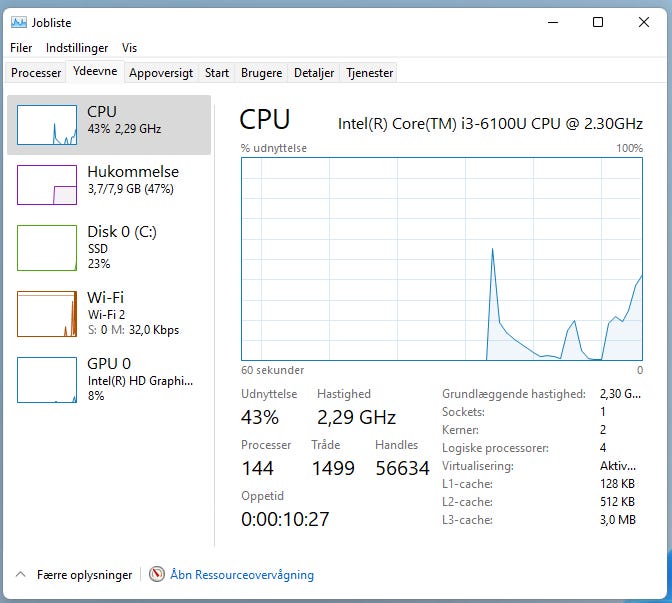Close the Jobliste window
This screenshot has height=603, width=672.
[644, 22]
